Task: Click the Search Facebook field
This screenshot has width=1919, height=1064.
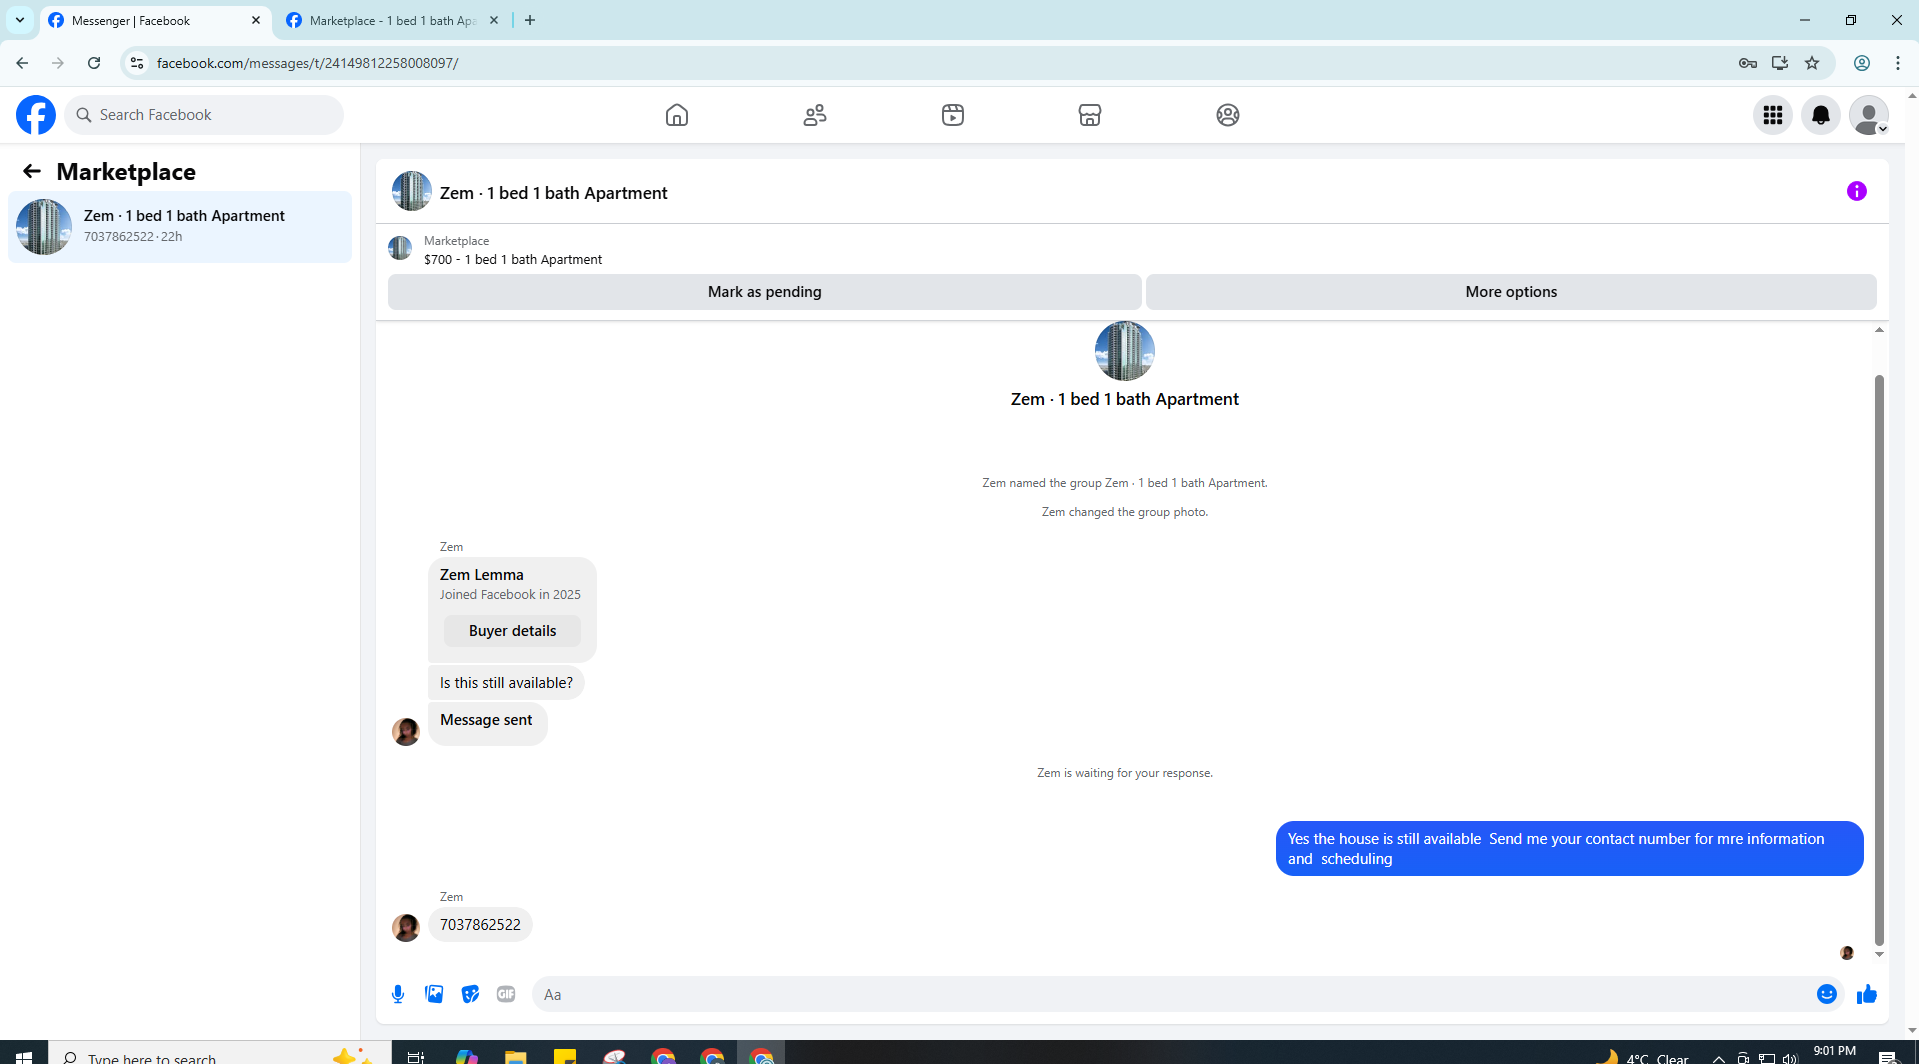Action: click(204, 115)
